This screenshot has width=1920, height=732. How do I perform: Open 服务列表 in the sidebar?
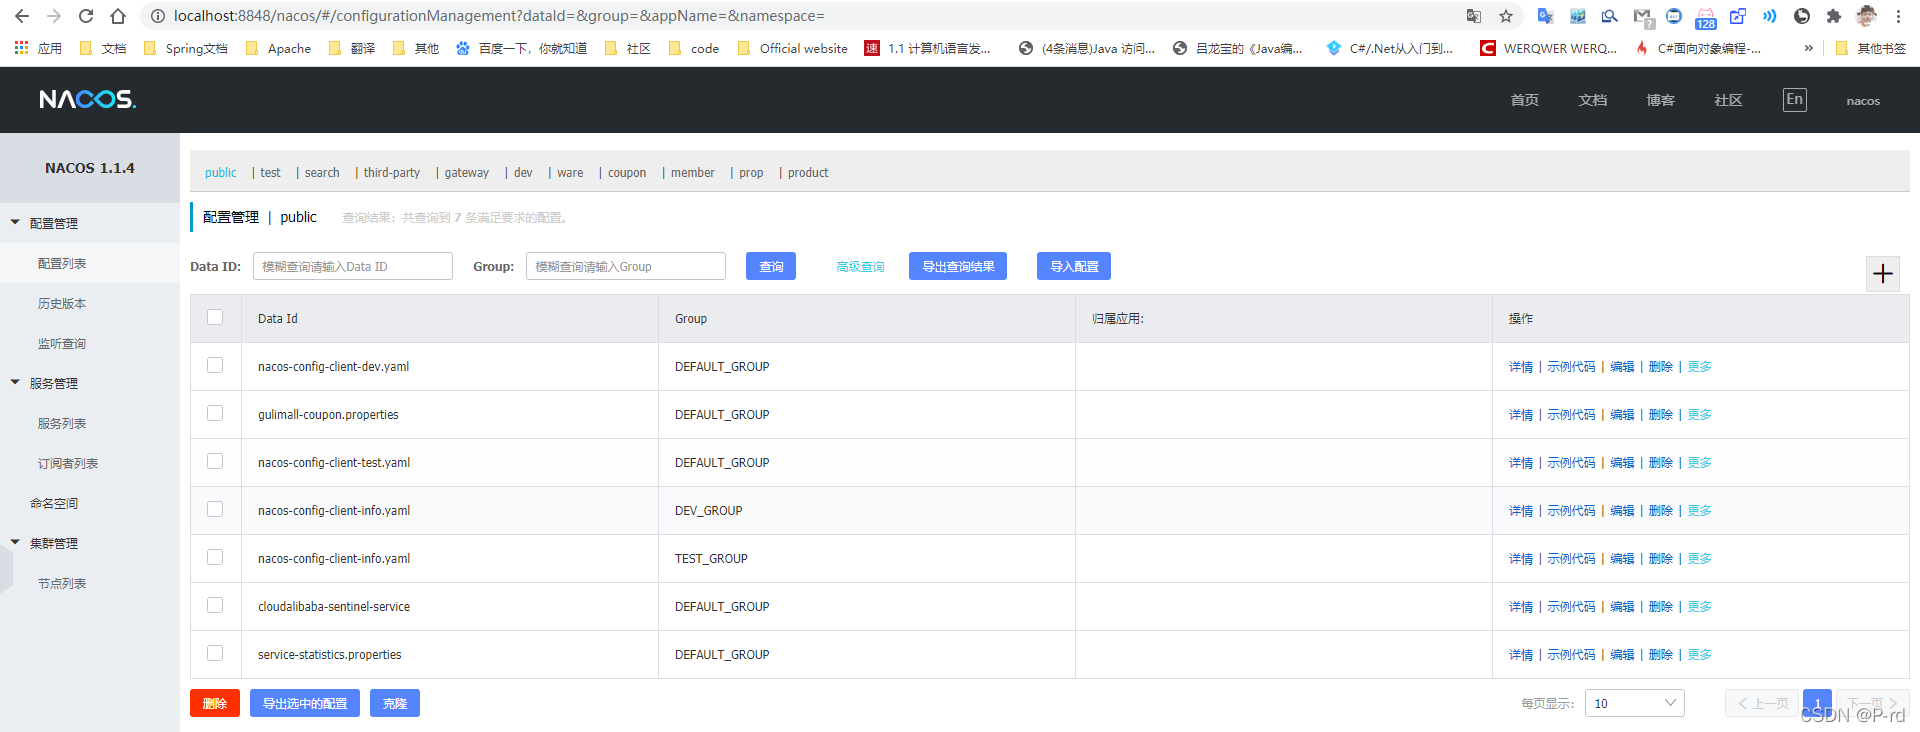pyautogui.click(x=62, y=423)
